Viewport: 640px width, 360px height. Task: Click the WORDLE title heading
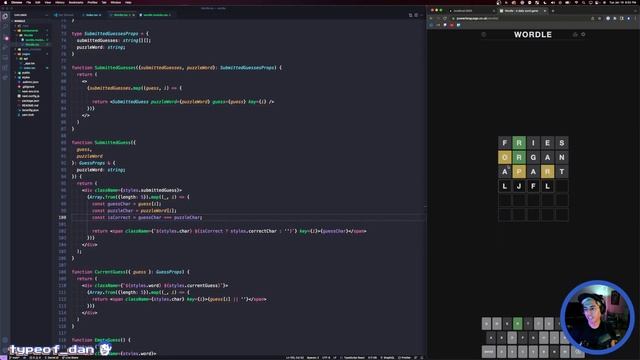coord(533,35)
